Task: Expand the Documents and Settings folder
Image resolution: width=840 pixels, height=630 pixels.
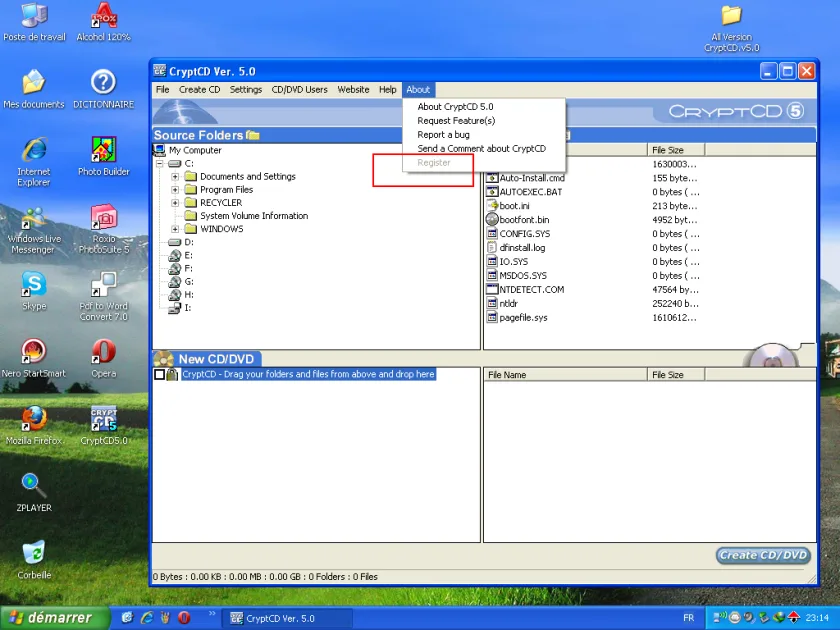Action: (x=175, y=176)
